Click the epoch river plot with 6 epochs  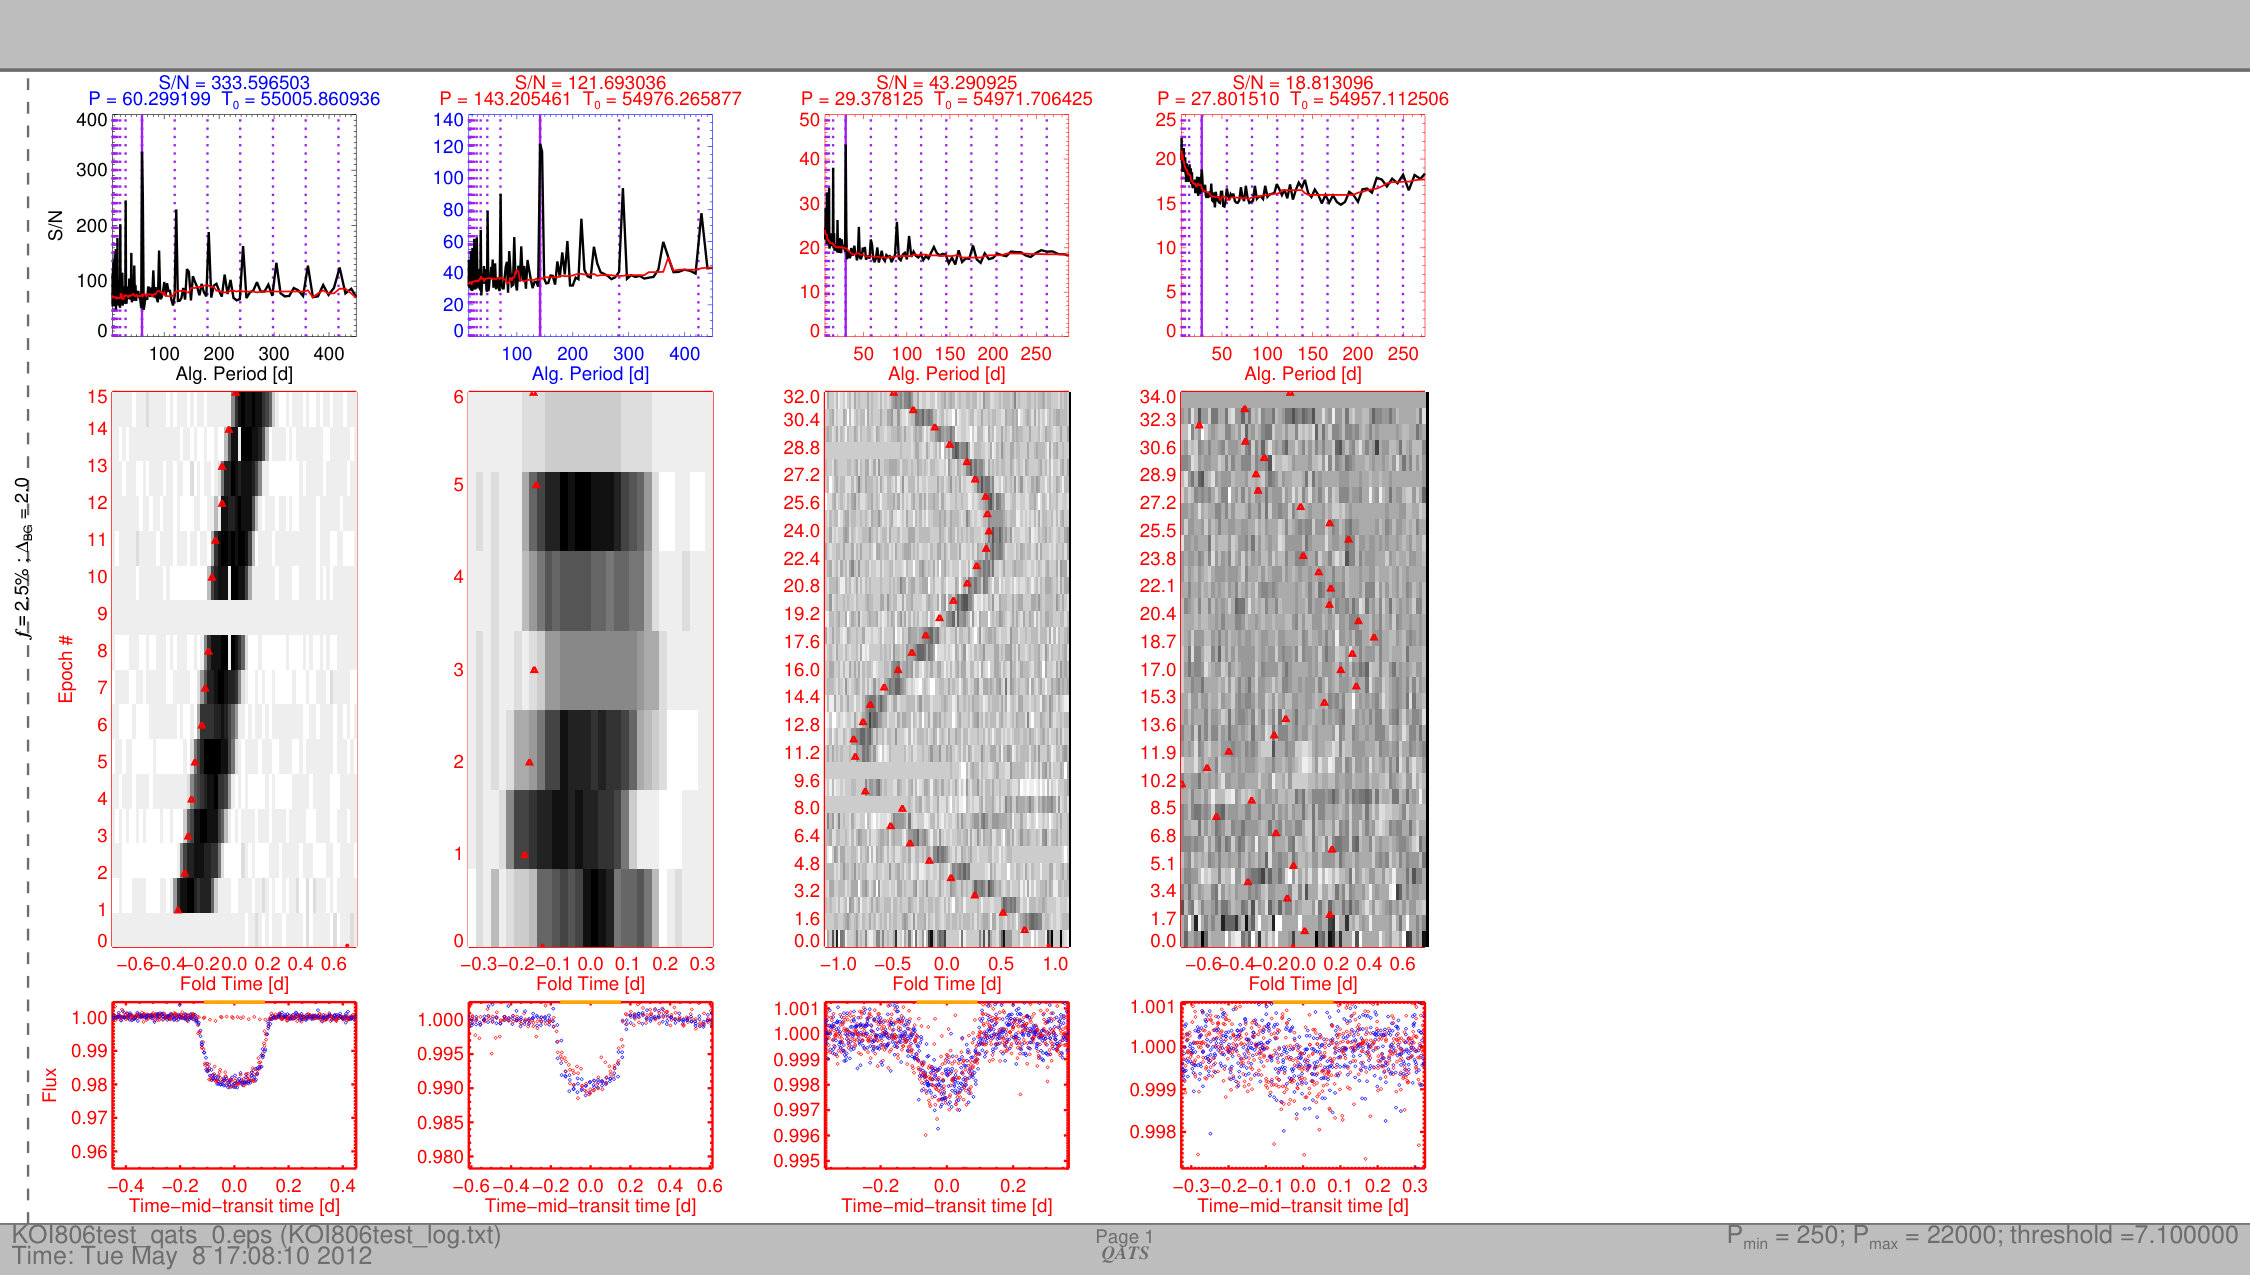point(590,669)
